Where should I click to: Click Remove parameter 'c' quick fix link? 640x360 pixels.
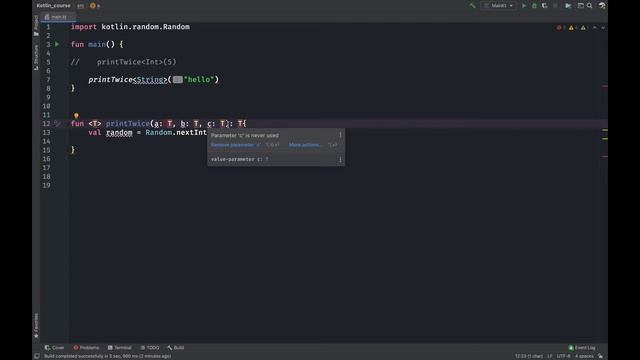[236, 145]
